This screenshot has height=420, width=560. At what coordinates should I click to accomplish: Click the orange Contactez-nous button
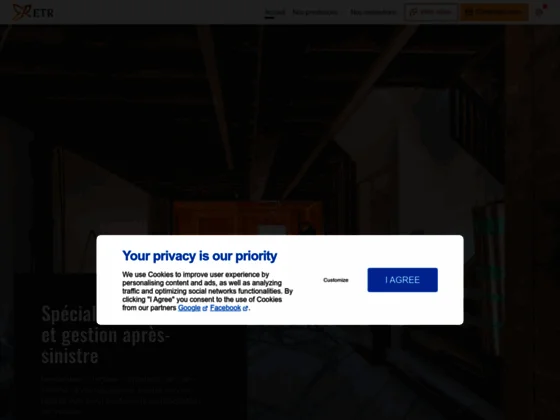[494, 12]
